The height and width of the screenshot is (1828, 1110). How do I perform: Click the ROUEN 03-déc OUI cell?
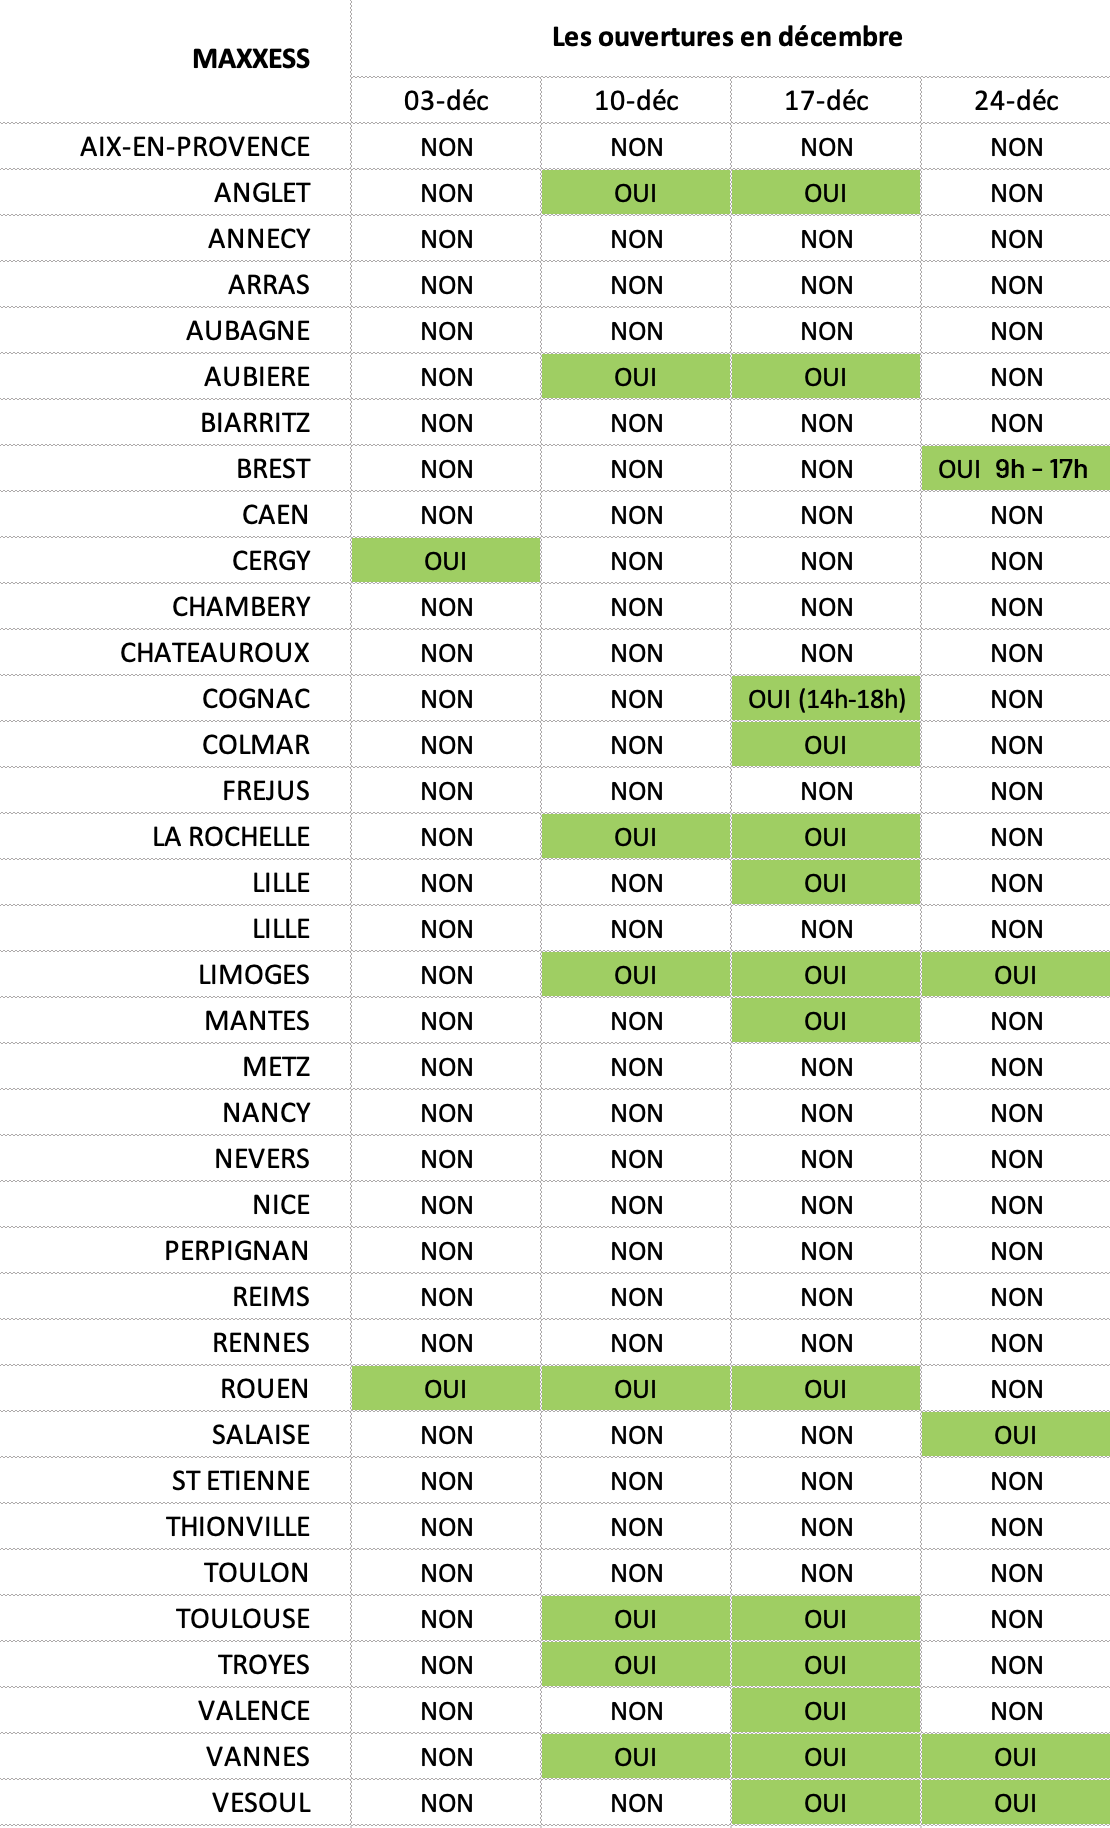[446, 1388]
